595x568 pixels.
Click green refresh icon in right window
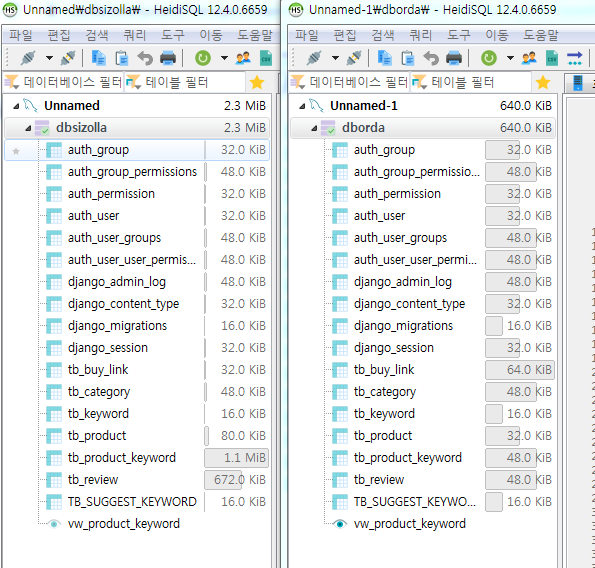click(x=489, y=58)
